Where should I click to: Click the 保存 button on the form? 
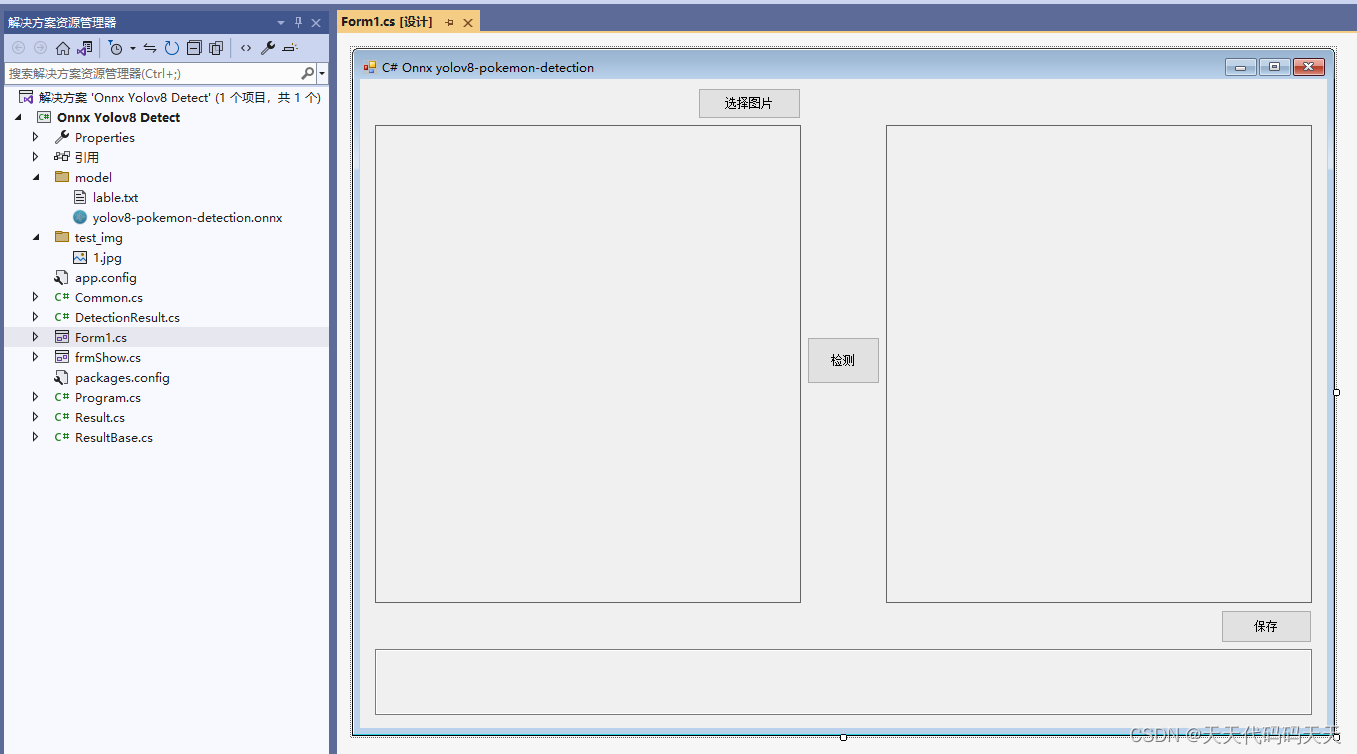click(1266, 626)
